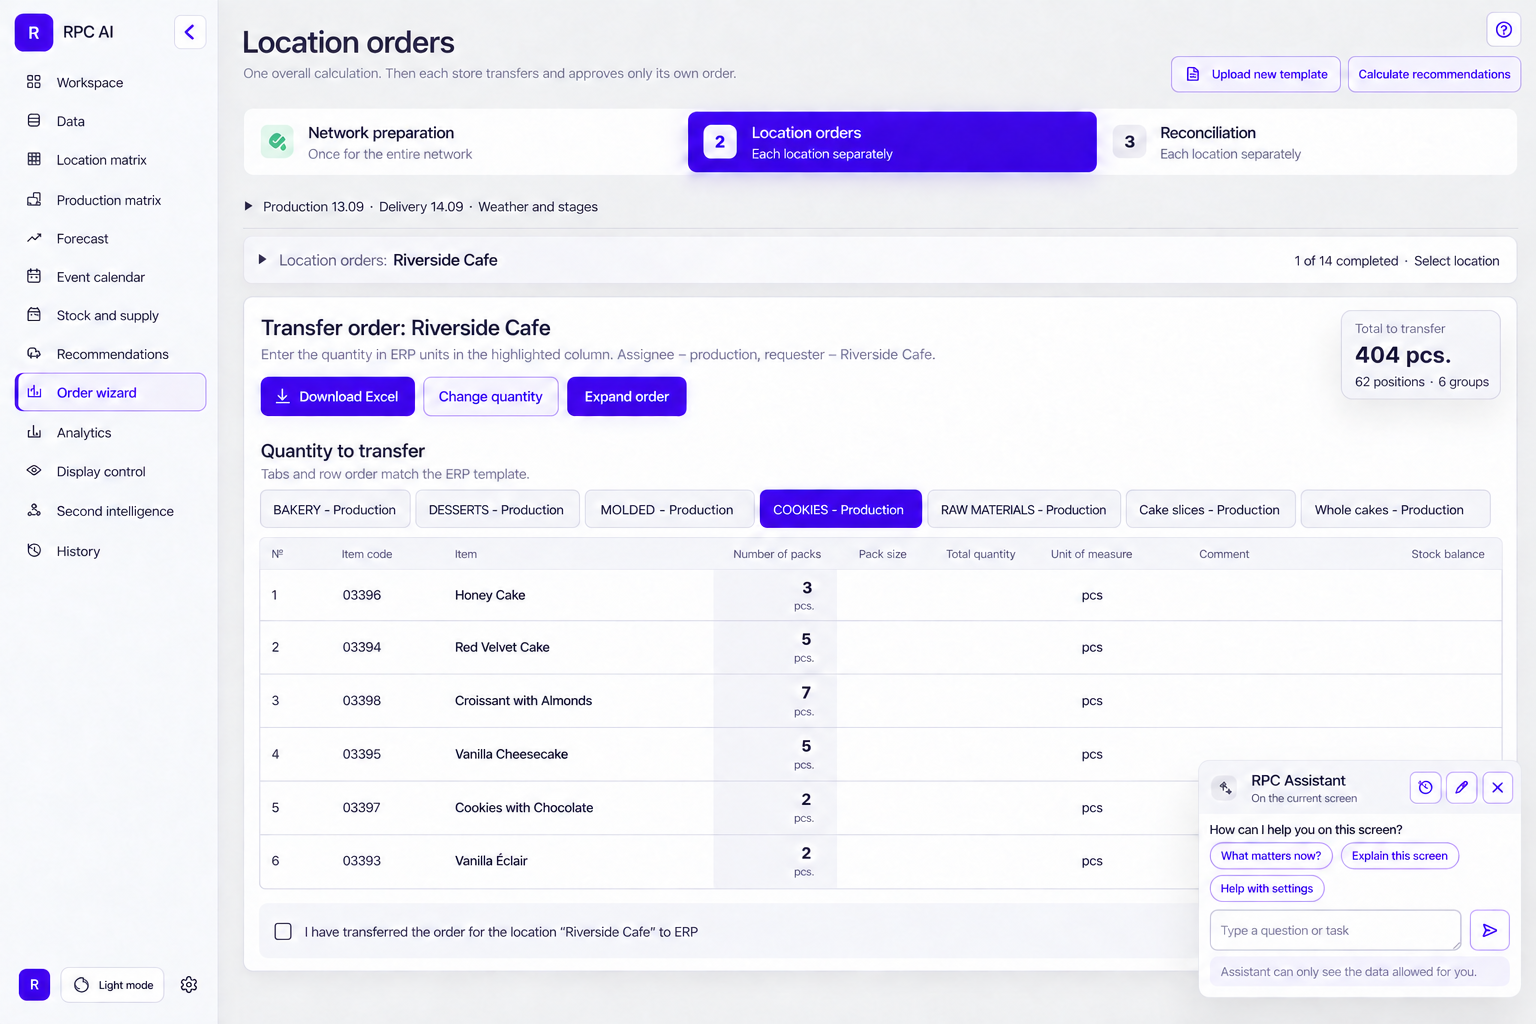This screenshot has height=1024, width=1536.
Task: Open the help question mark icon
Action: [1503, 30]
